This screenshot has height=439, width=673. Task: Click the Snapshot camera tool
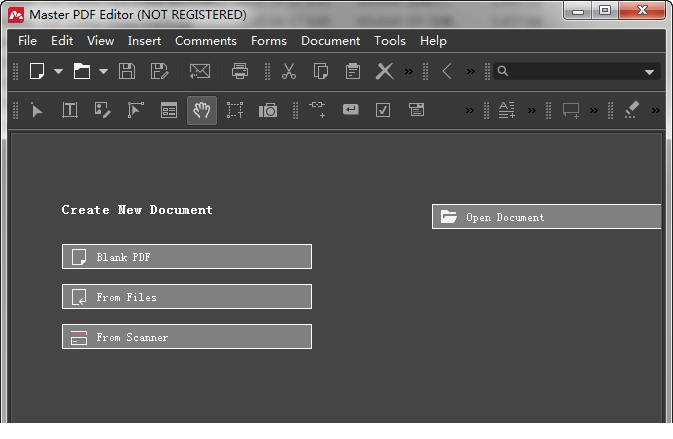[268, 110]
